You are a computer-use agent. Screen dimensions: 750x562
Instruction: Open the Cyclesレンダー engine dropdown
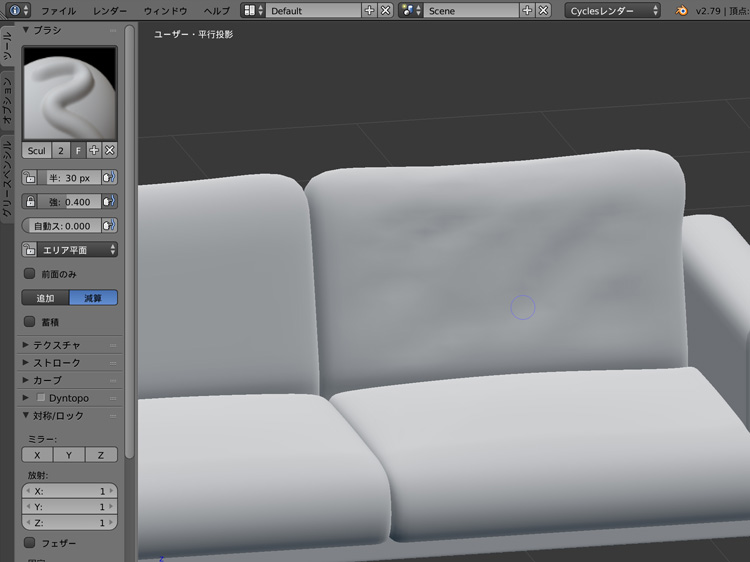(x=613, y=10)
